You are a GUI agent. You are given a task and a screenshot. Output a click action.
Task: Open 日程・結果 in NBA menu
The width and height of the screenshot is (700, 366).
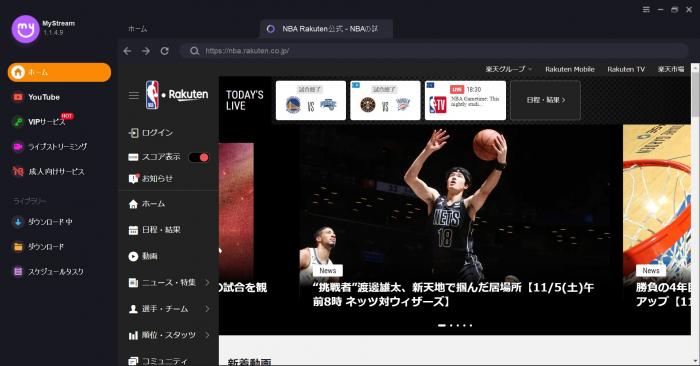coord(154,230)
